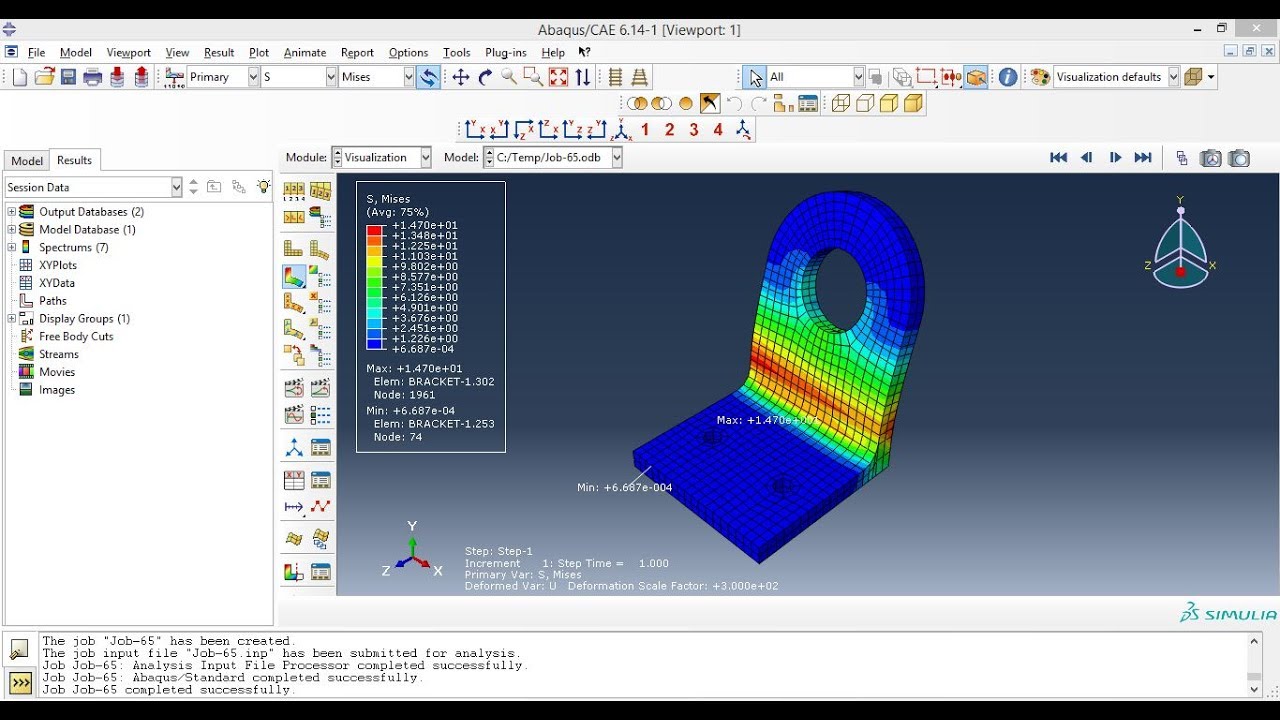1280x720 pixels.
Task: Open the Mises invariant dropdown
Action: point(408,77)
